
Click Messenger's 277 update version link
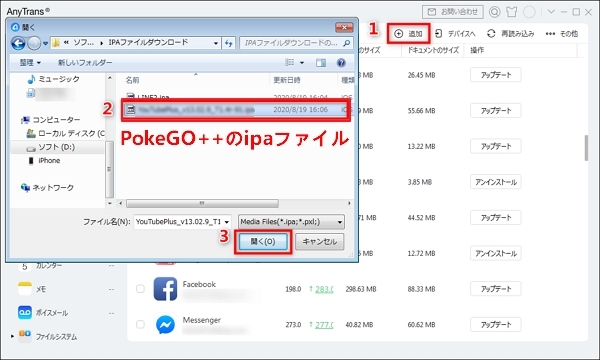pos(324,325)
